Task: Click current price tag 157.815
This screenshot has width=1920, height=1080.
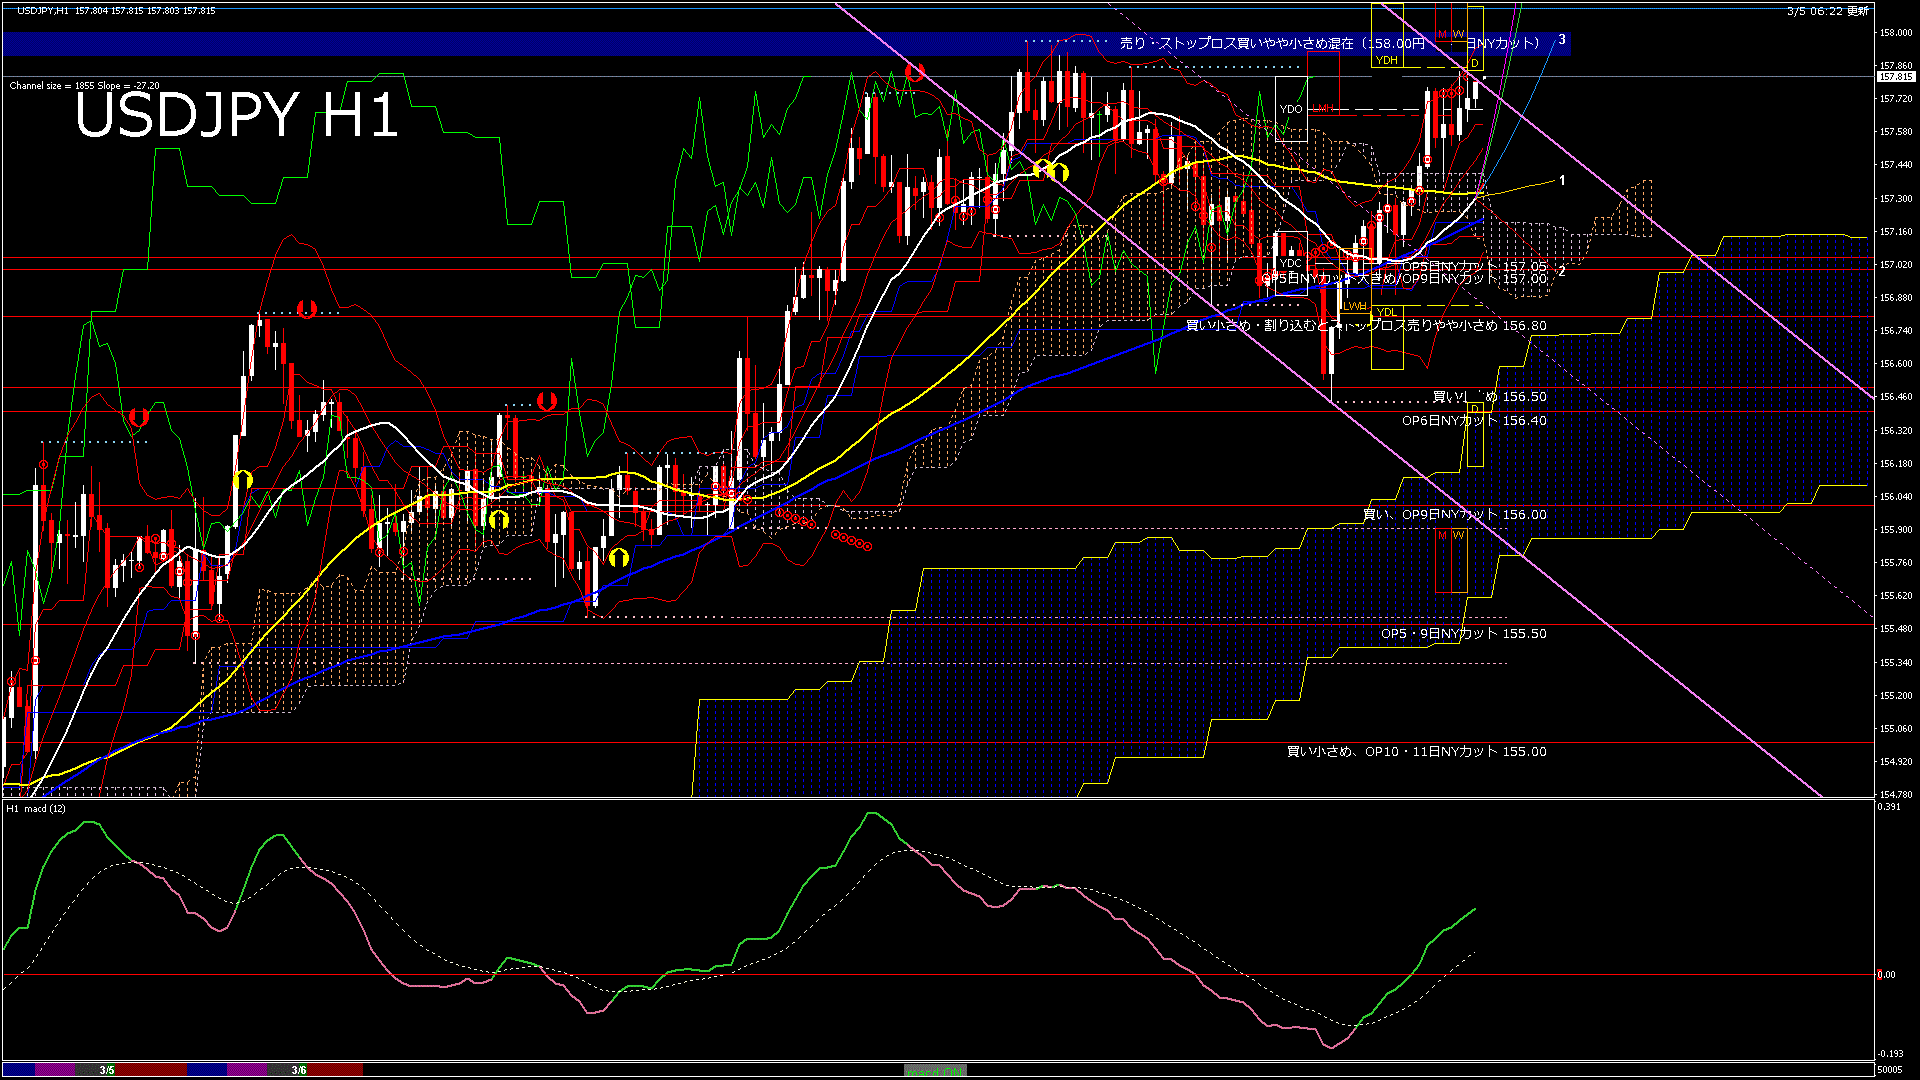Action: pyautogui.click(x=1895, y=77)
